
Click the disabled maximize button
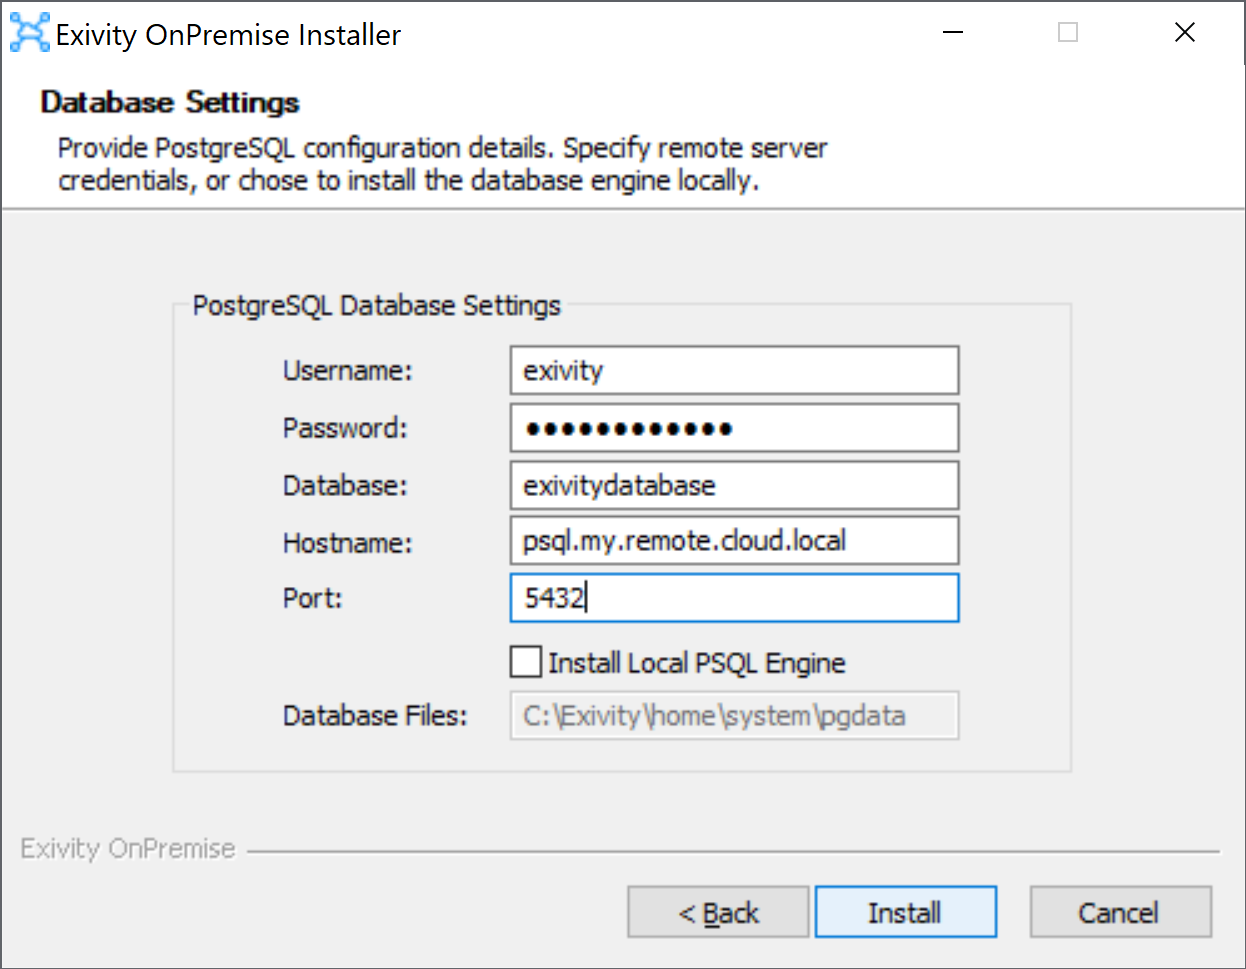[x=1068, y=33]
